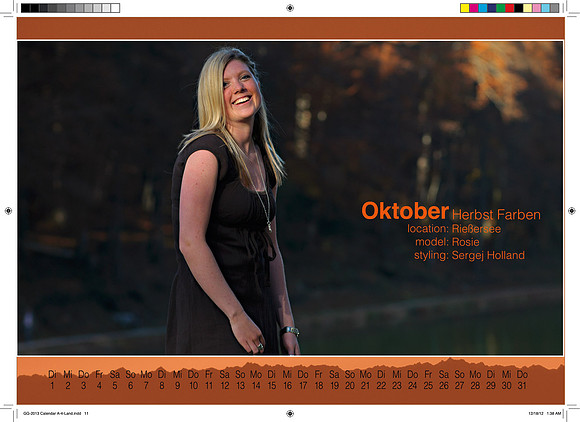The width and height of the screenshot is (580, 422).
Task: Click the bright cyan swatch in the color bar
Action: (x=483, y=8)
